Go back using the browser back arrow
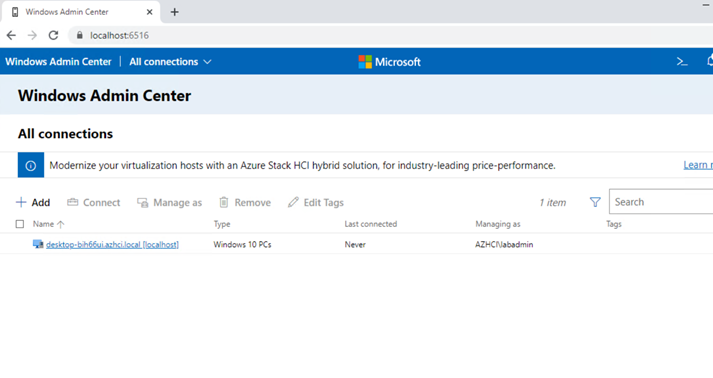The image size is (713, 378). [11, 35]
